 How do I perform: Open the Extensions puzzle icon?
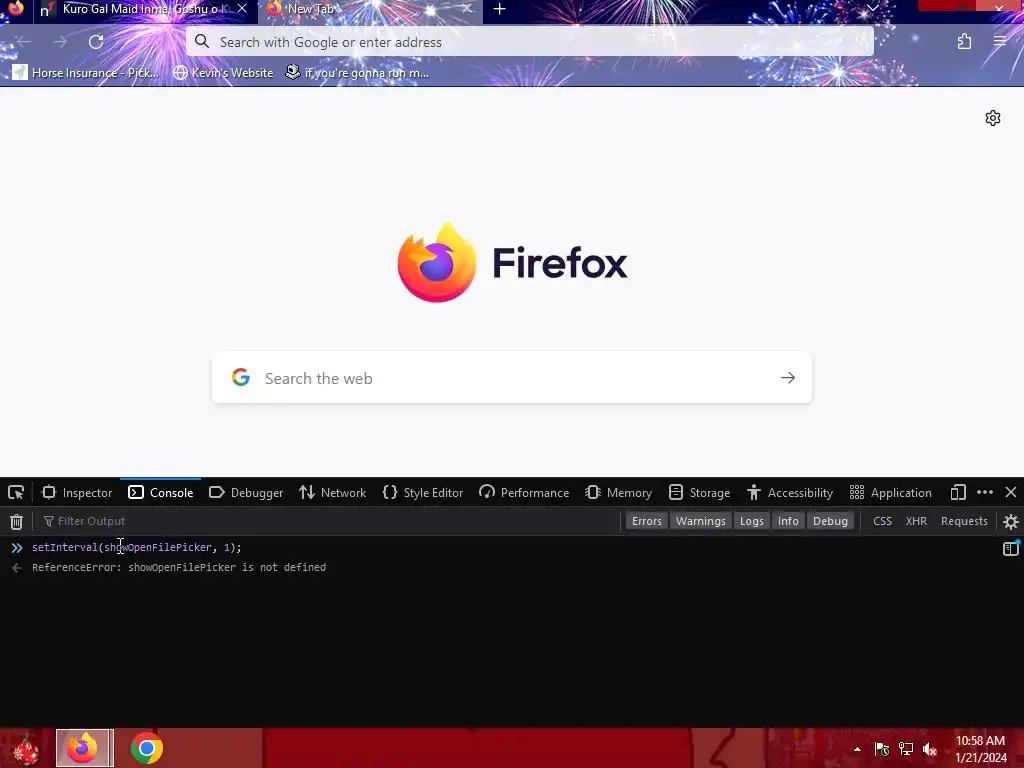pyautogui.click(x=965, y=42)
